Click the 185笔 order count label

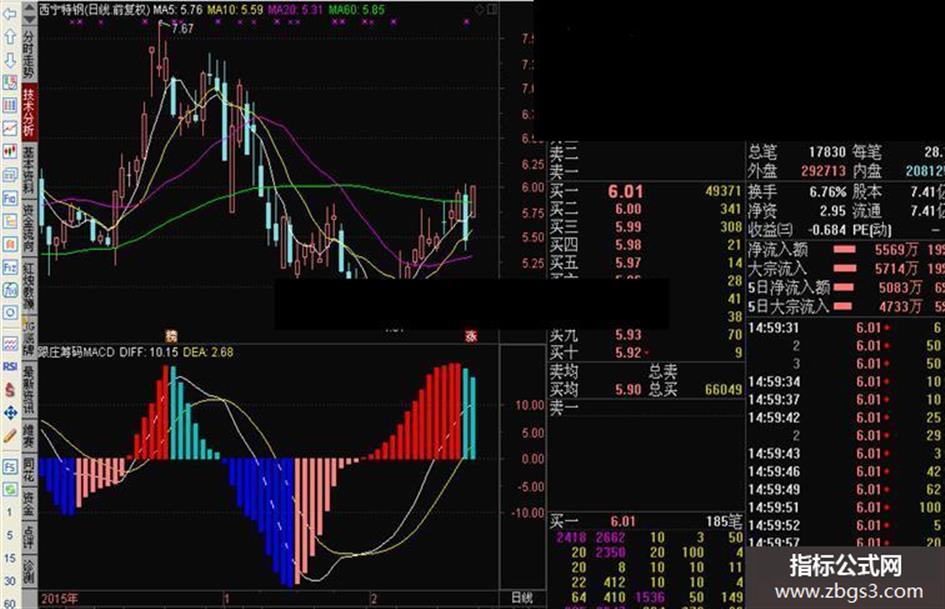coord(724,520)
